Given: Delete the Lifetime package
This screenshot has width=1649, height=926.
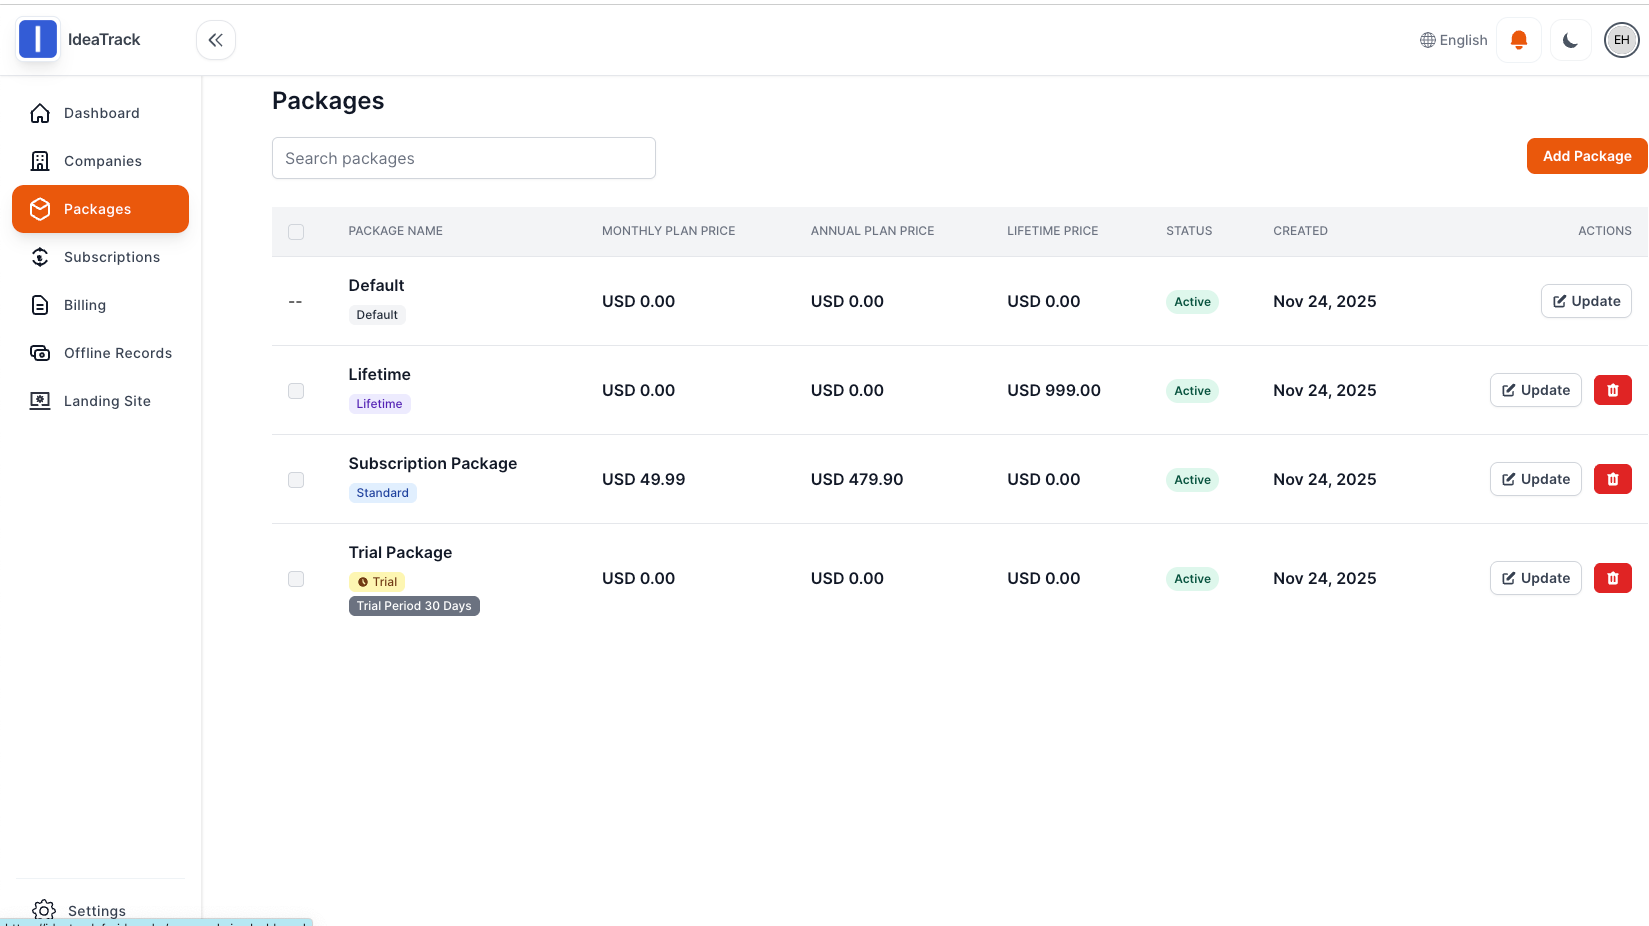Looking at the screenshot, I should 1612,390.
